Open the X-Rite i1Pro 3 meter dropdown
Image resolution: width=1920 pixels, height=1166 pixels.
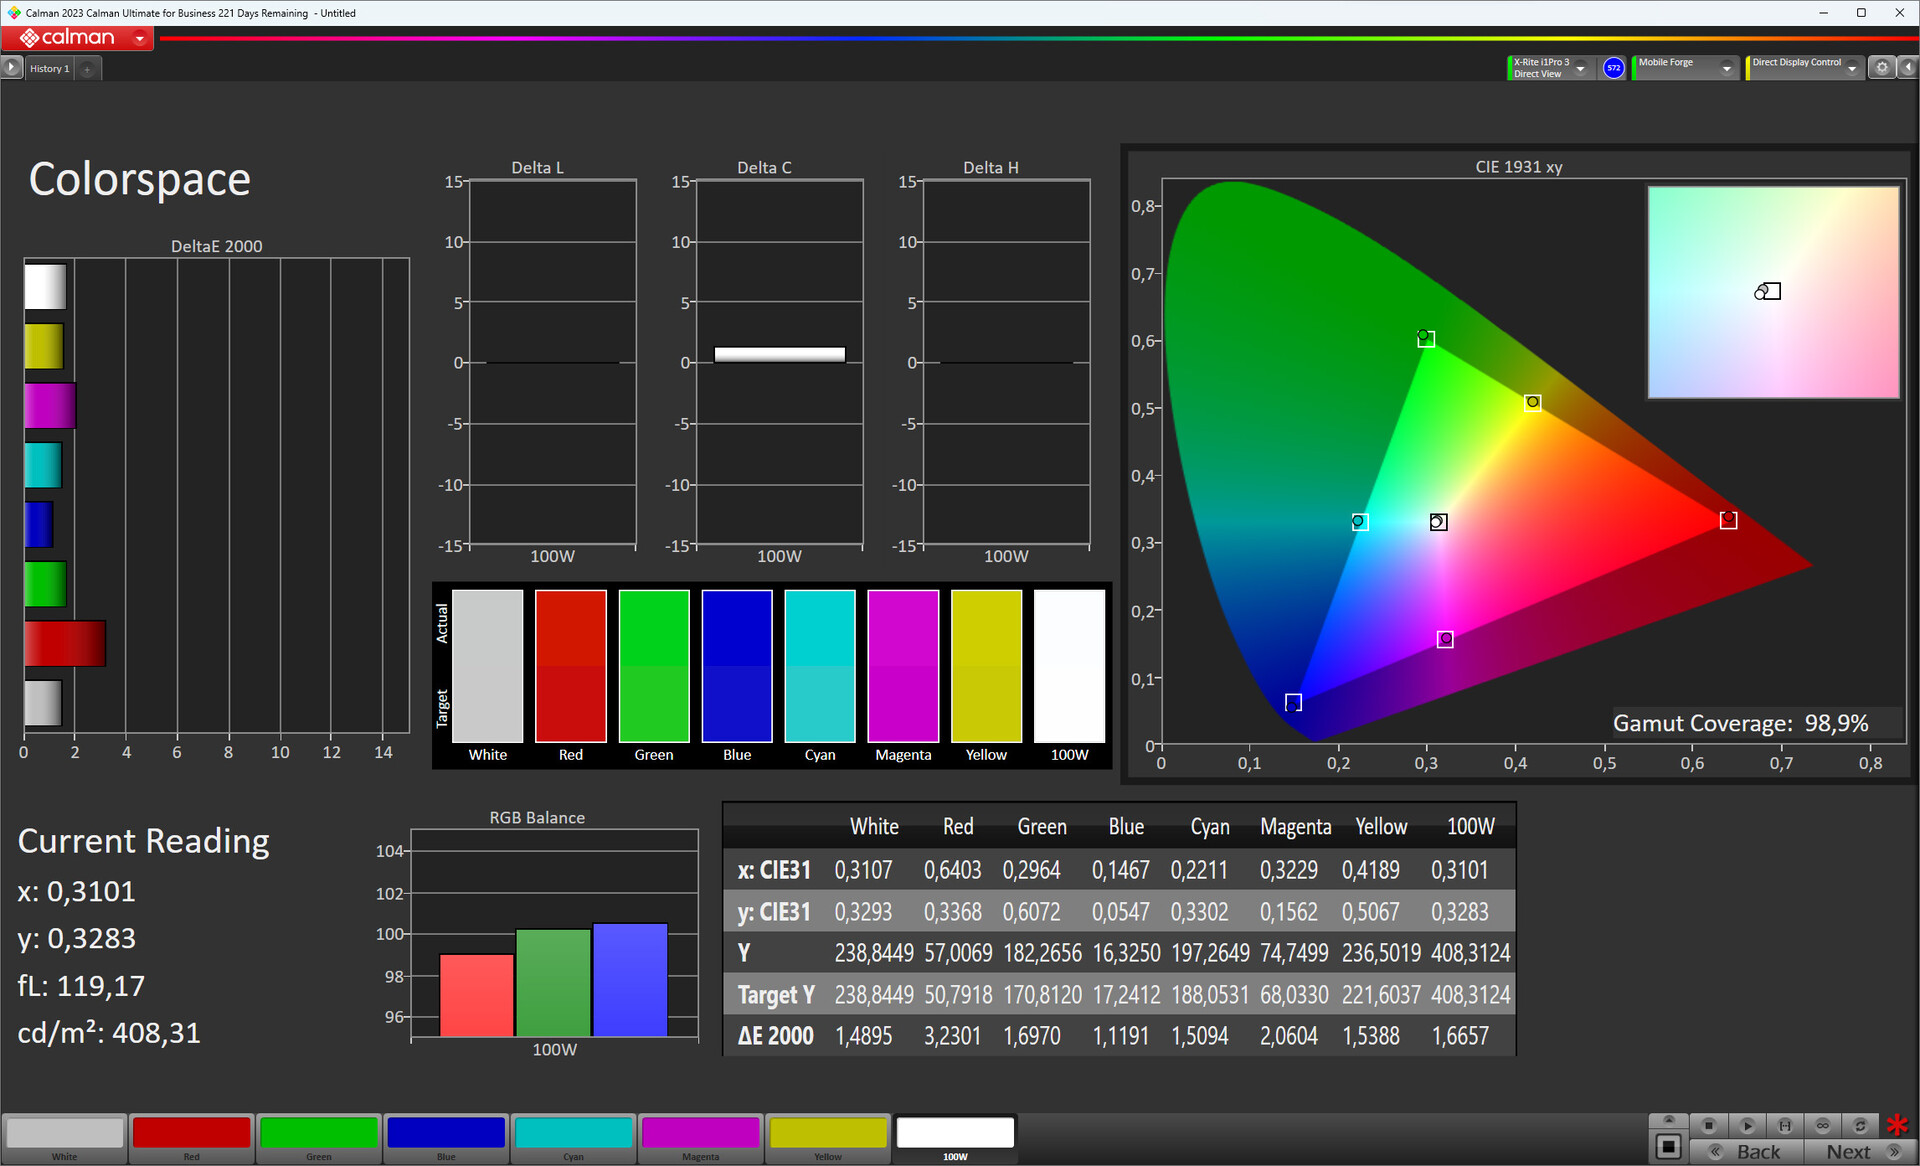pos(1581,68)
